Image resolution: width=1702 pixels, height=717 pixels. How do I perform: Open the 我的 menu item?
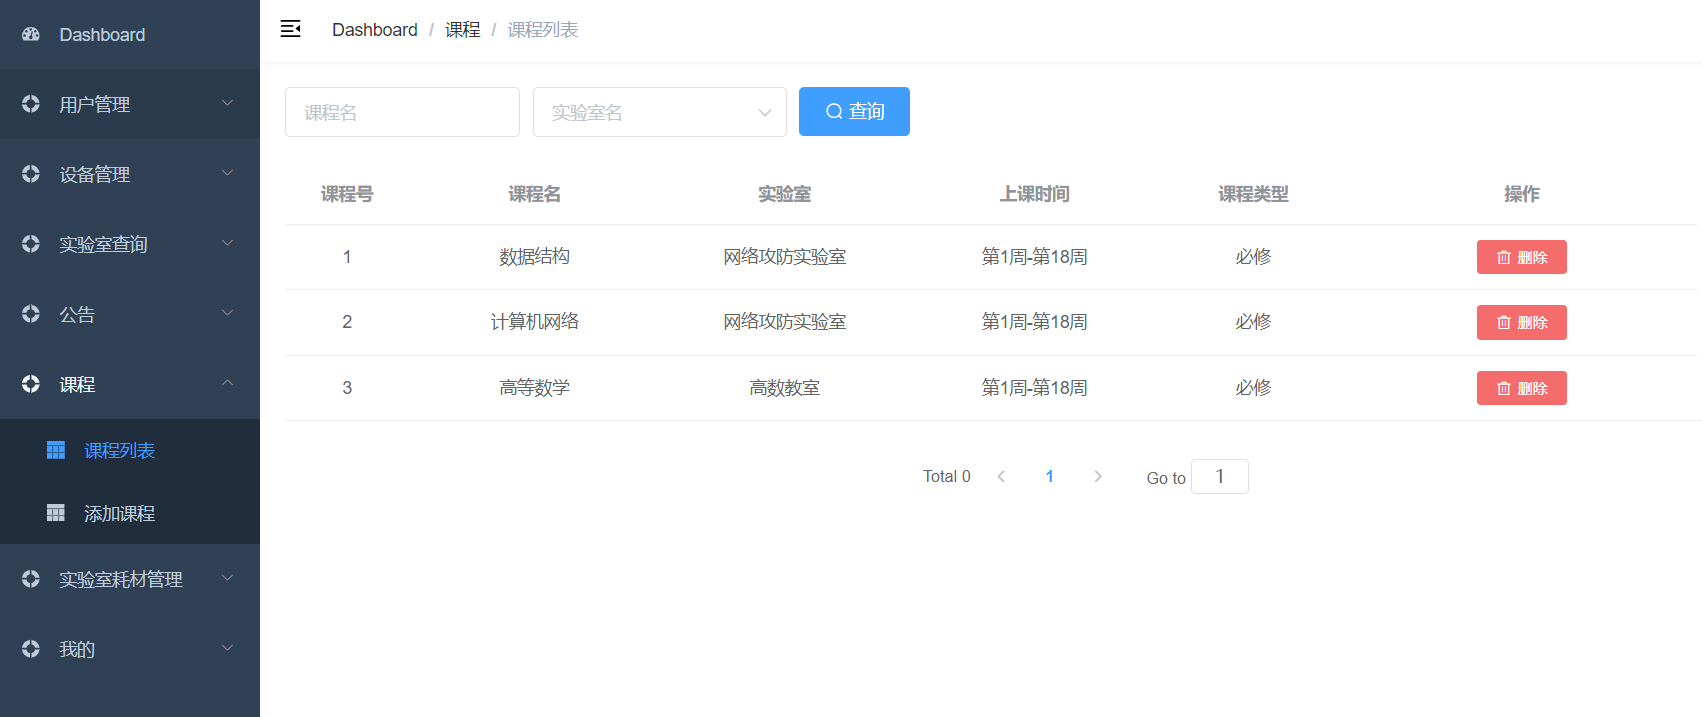tap(130, 649)
